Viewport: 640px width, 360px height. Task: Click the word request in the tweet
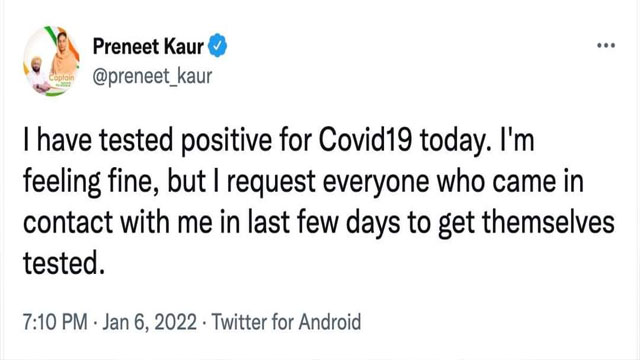[271, 183]
